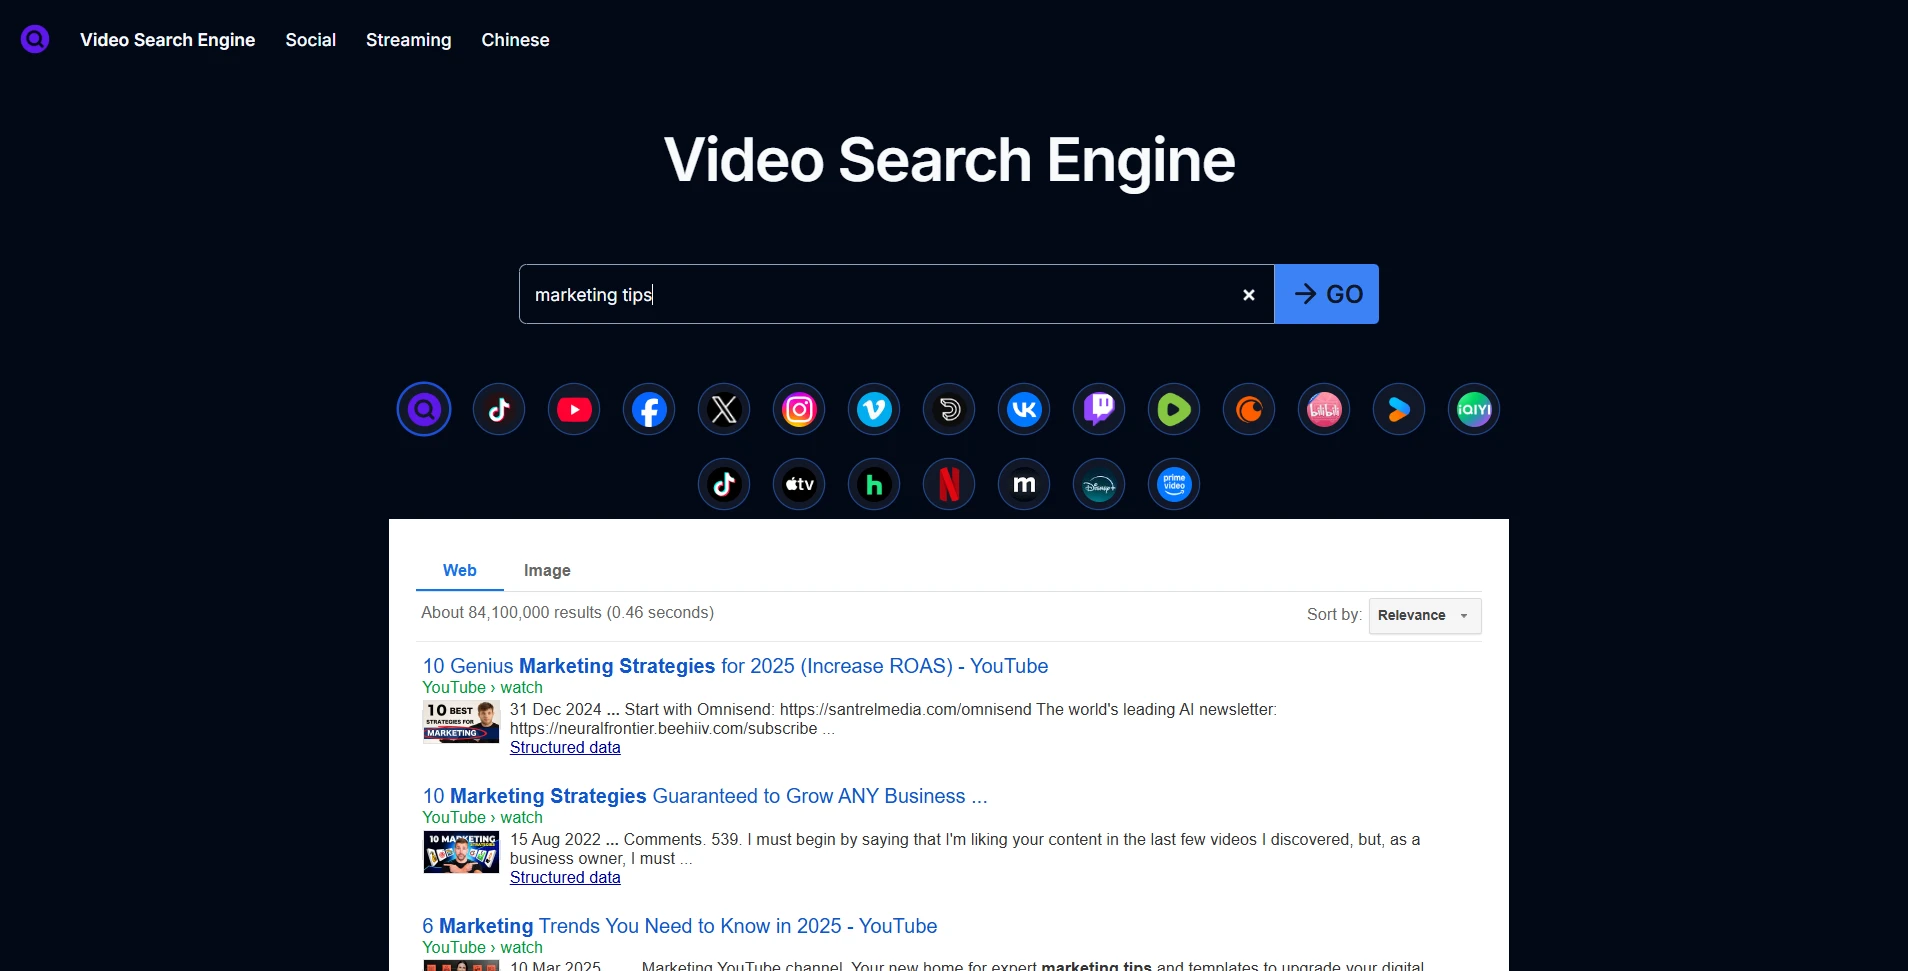Choose the Facebook video source icon

pos(649,409)
